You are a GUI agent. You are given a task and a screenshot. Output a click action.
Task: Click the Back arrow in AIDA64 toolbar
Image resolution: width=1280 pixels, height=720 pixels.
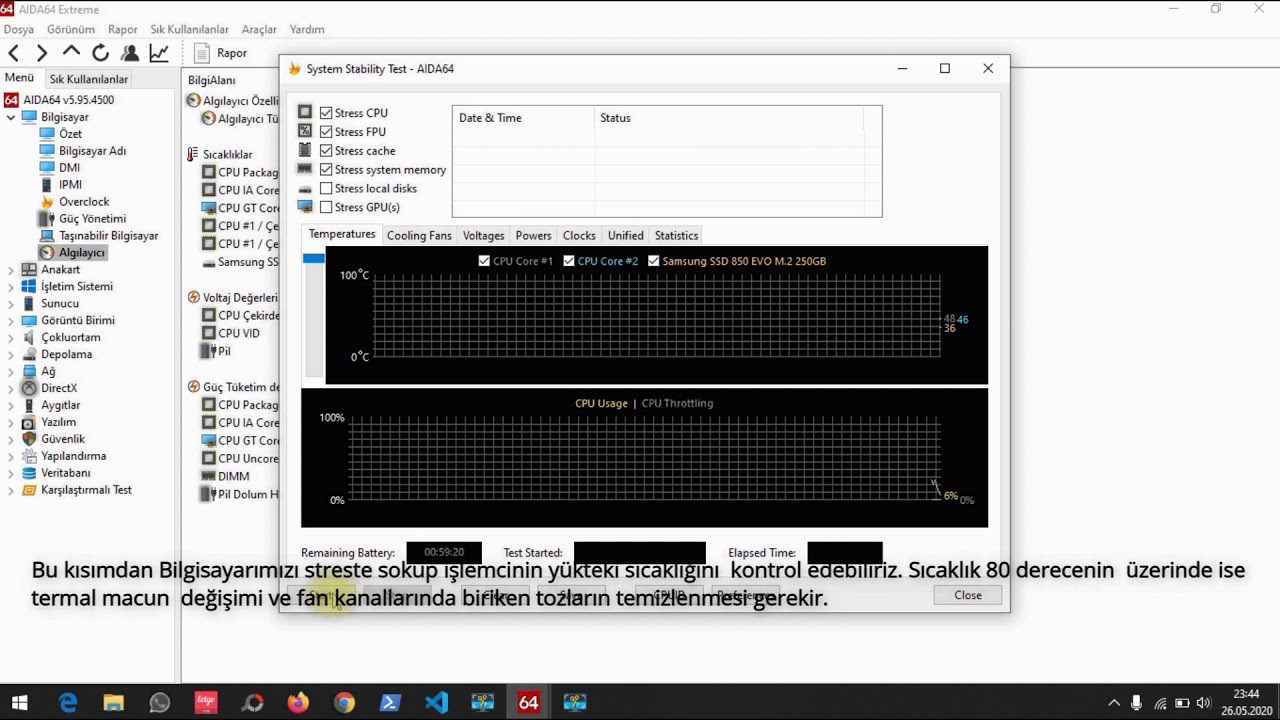pos(14,53)
